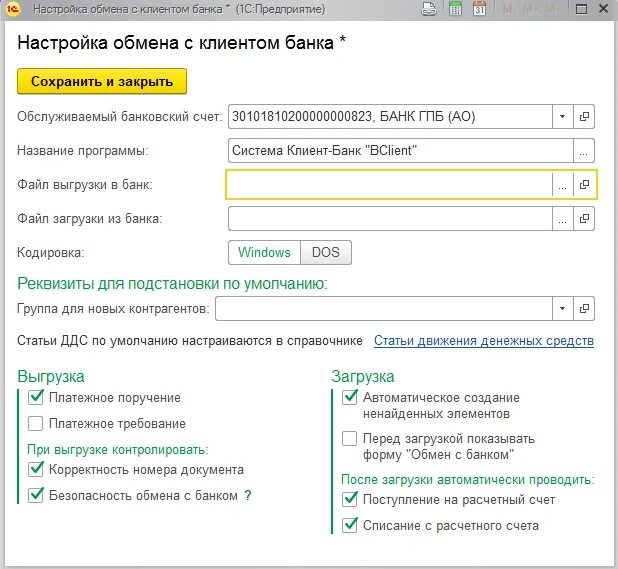Viewport: 618px width, 569px height.
Task: Expand the bank account dropdown arrow
Action: [562, 116]
